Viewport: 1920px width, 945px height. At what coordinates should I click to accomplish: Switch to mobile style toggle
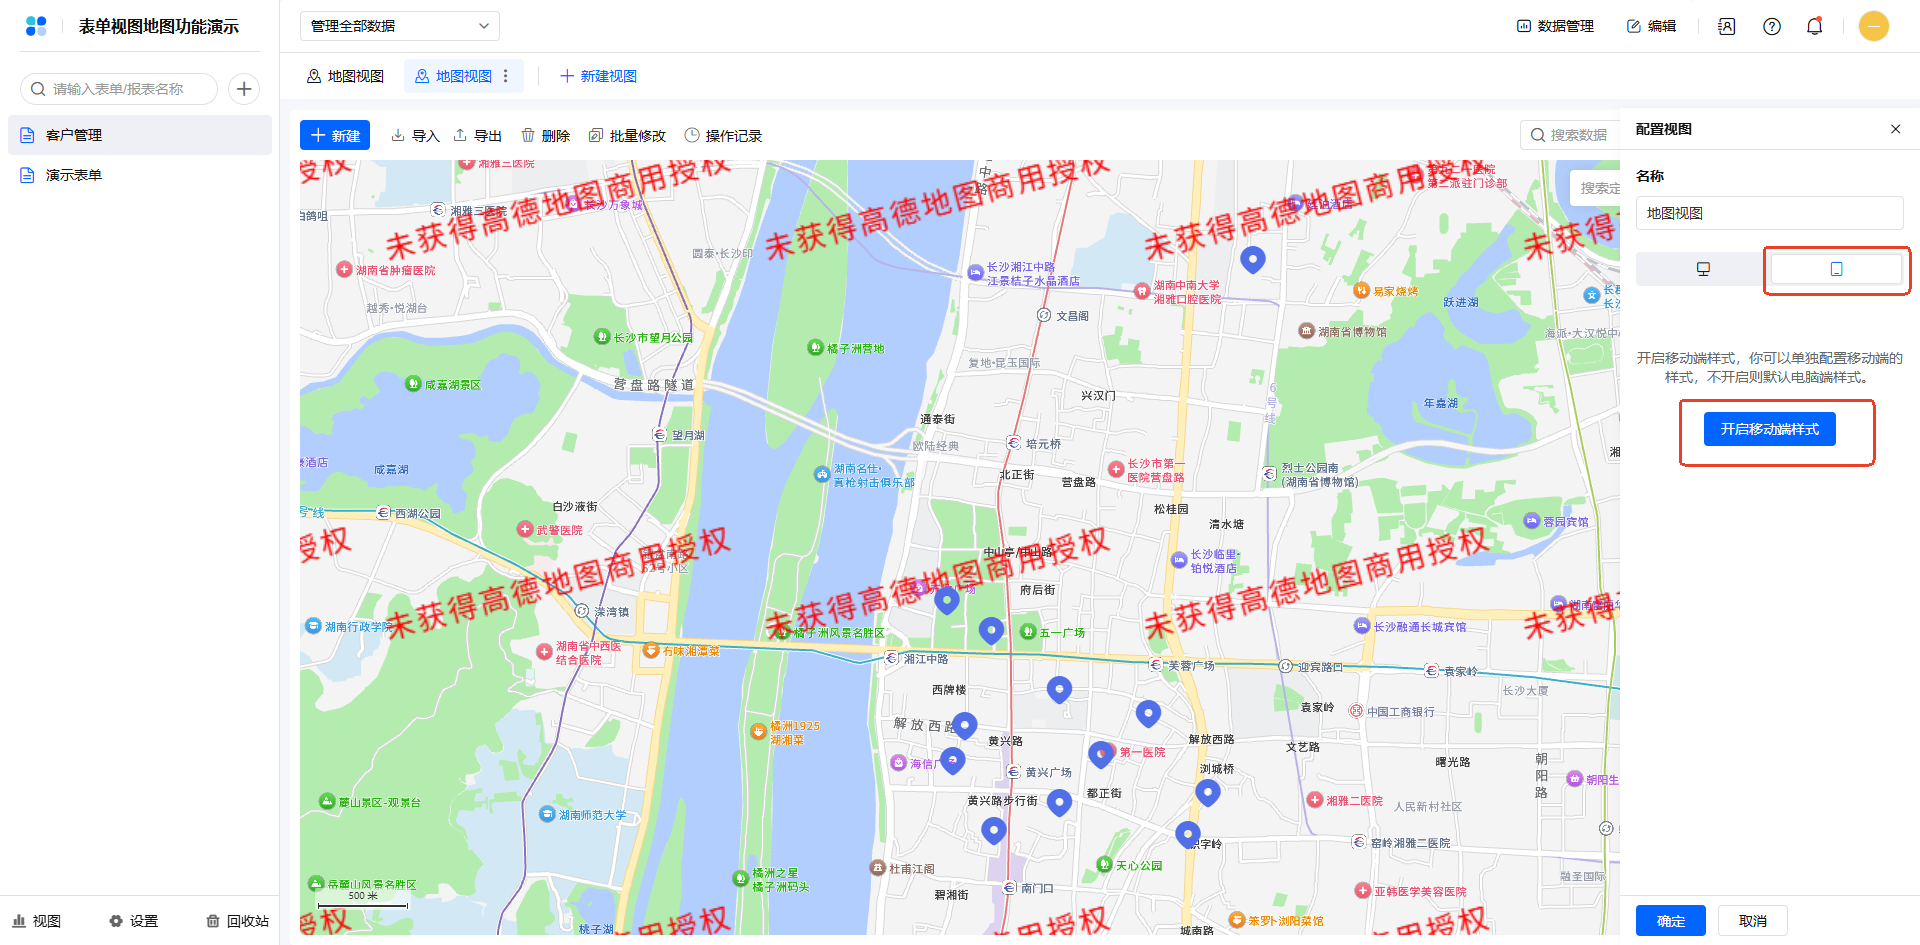[x=1836, y=269]
